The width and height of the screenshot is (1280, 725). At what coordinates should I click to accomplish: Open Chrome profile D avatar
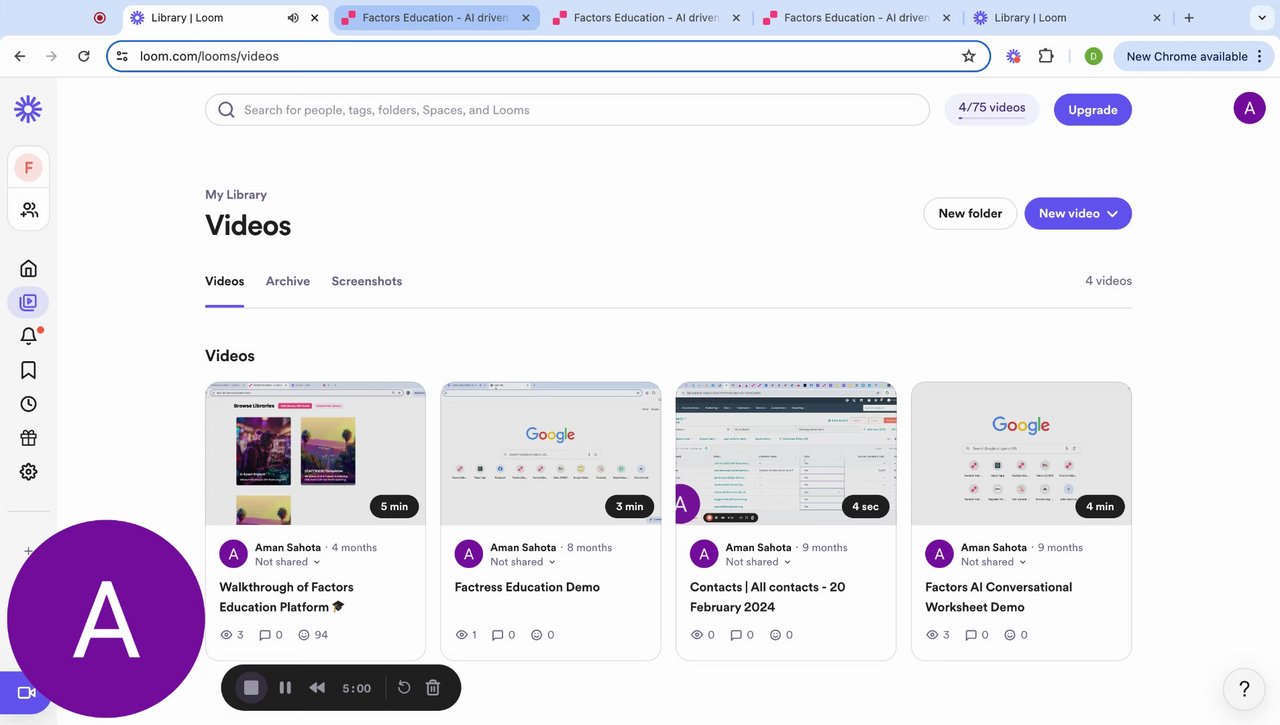[1093, 56]
